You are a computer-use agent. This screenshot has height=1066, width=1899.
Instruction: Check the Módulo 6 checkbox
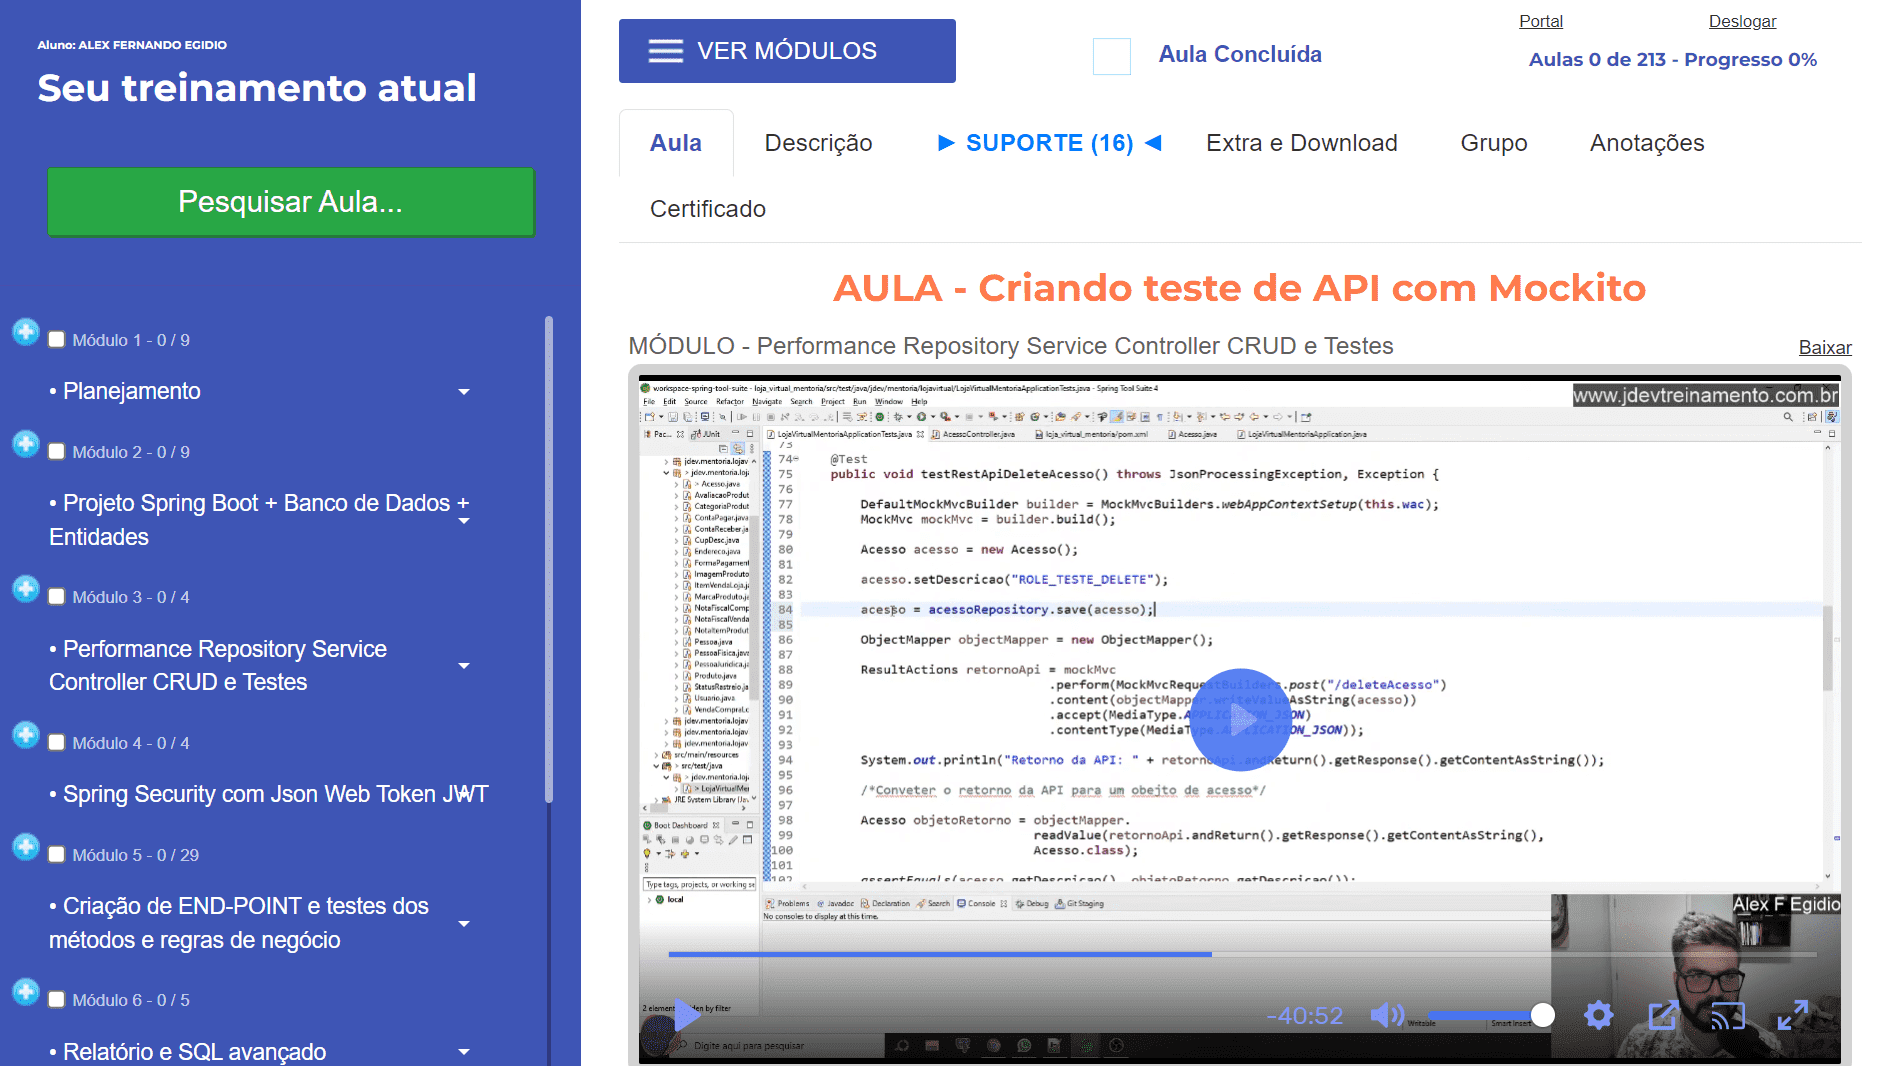57,1000
